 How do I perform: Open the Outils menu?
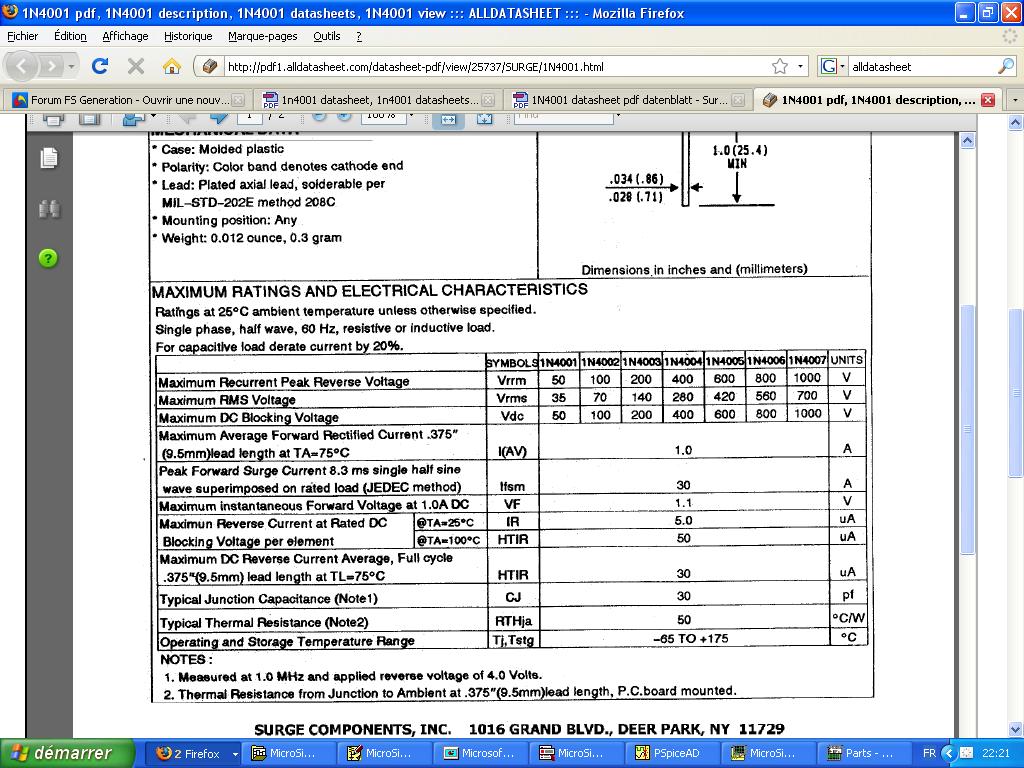pos(327,36)
